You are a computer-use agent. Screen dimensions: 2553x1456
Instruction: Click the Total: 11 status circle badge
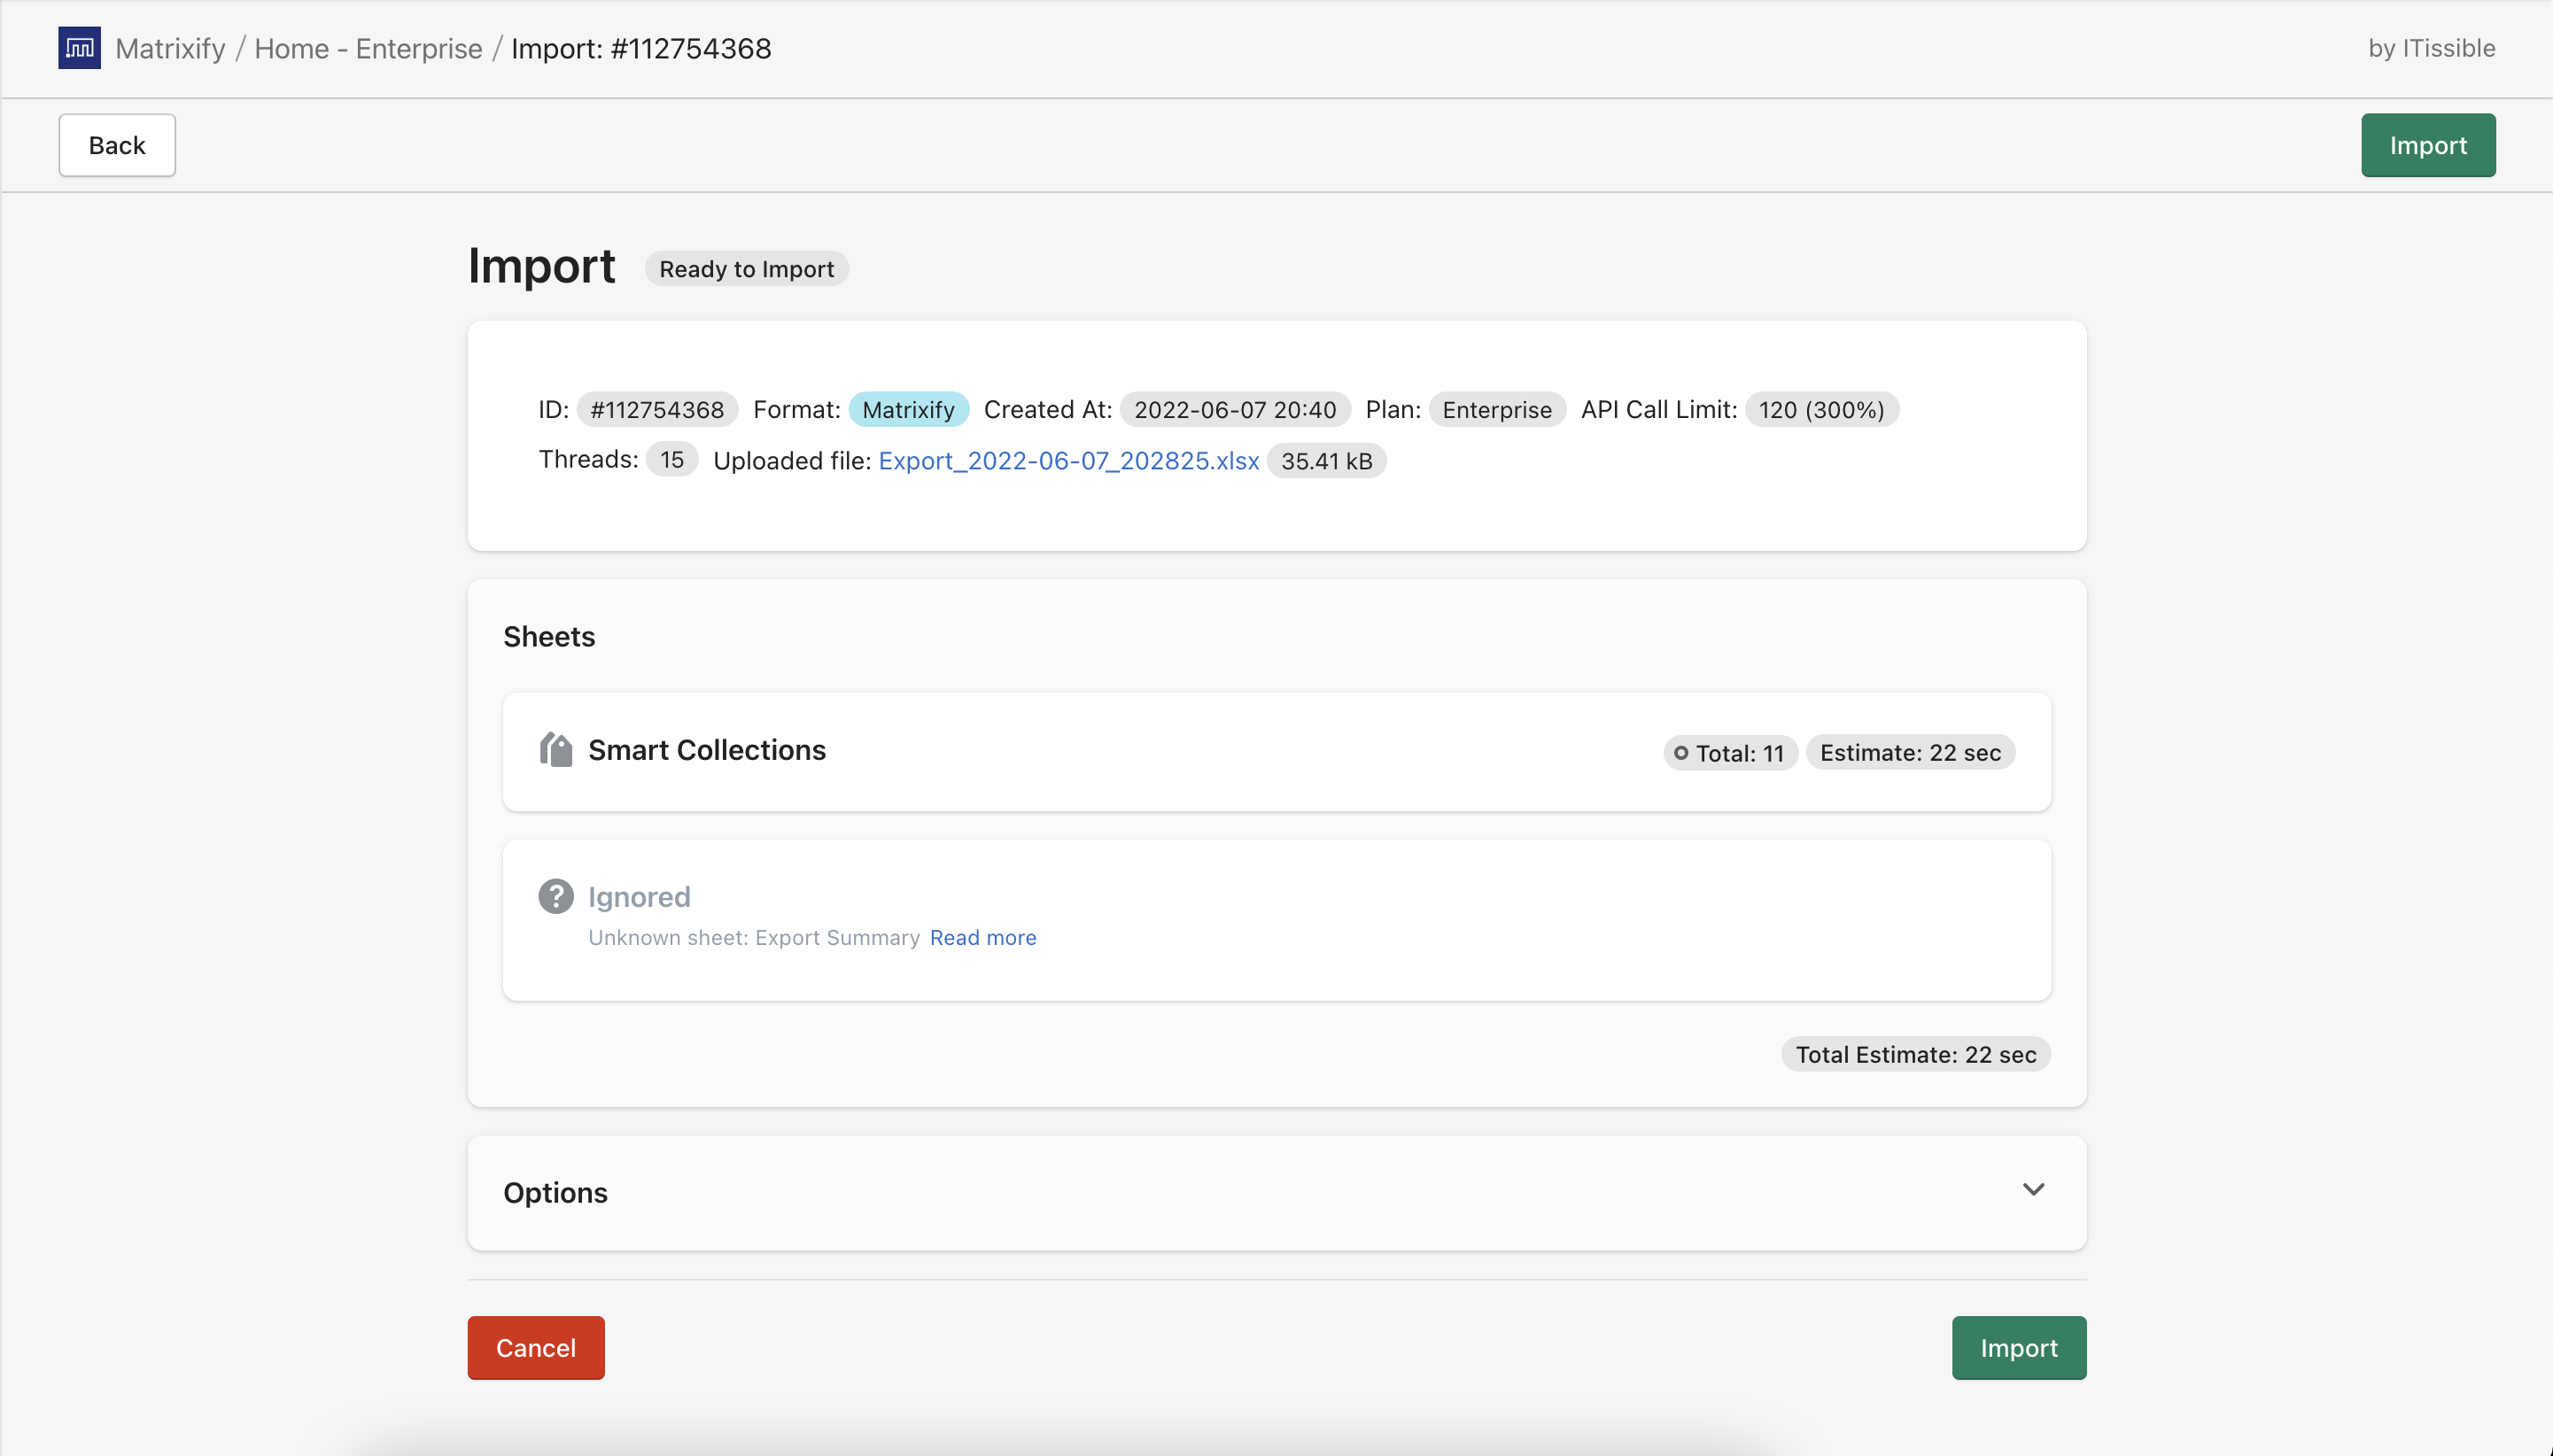(1730, 753)
